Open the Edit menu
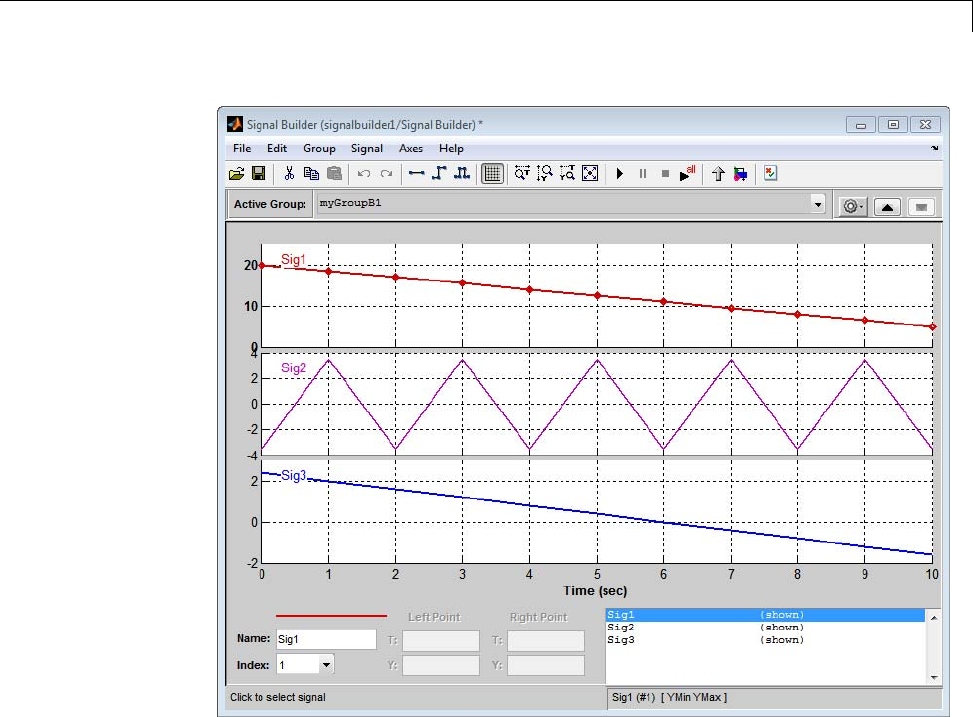Image resolution: width=973 pixels, height=717 pixels. tap(277, 148)
